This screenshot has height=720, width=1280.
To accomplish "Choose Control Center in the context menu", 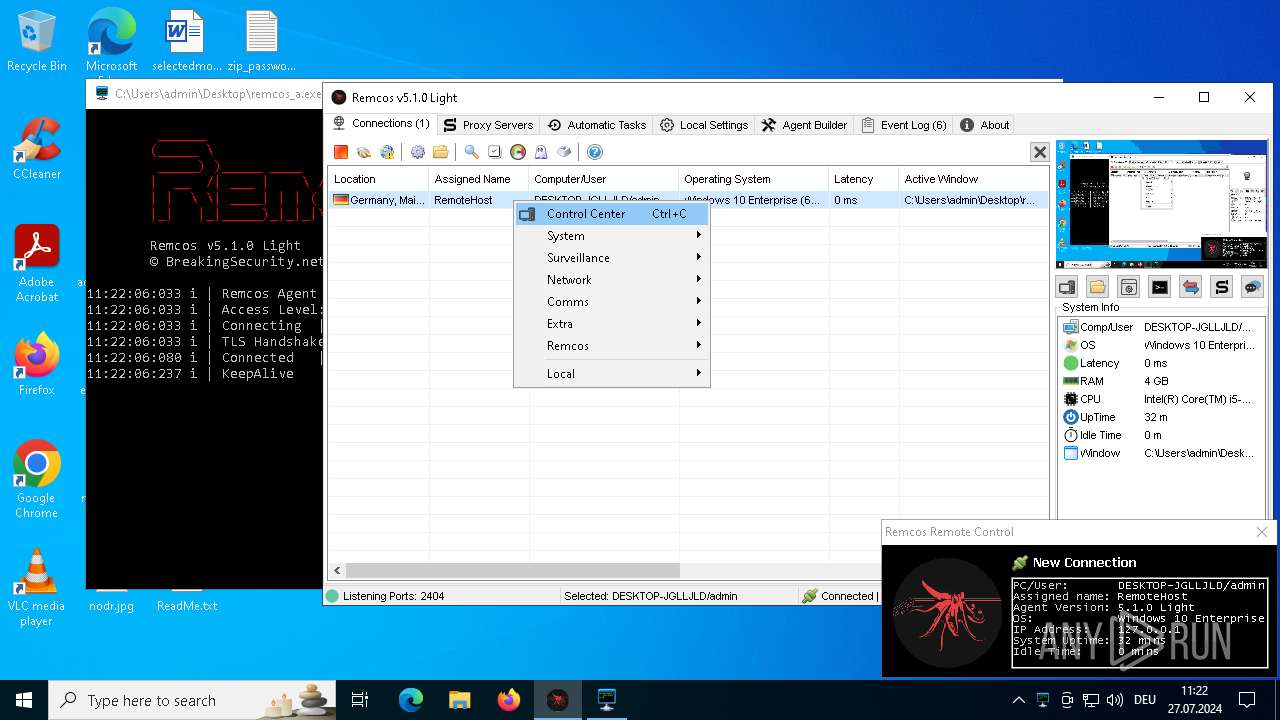I will click(611, 214).
